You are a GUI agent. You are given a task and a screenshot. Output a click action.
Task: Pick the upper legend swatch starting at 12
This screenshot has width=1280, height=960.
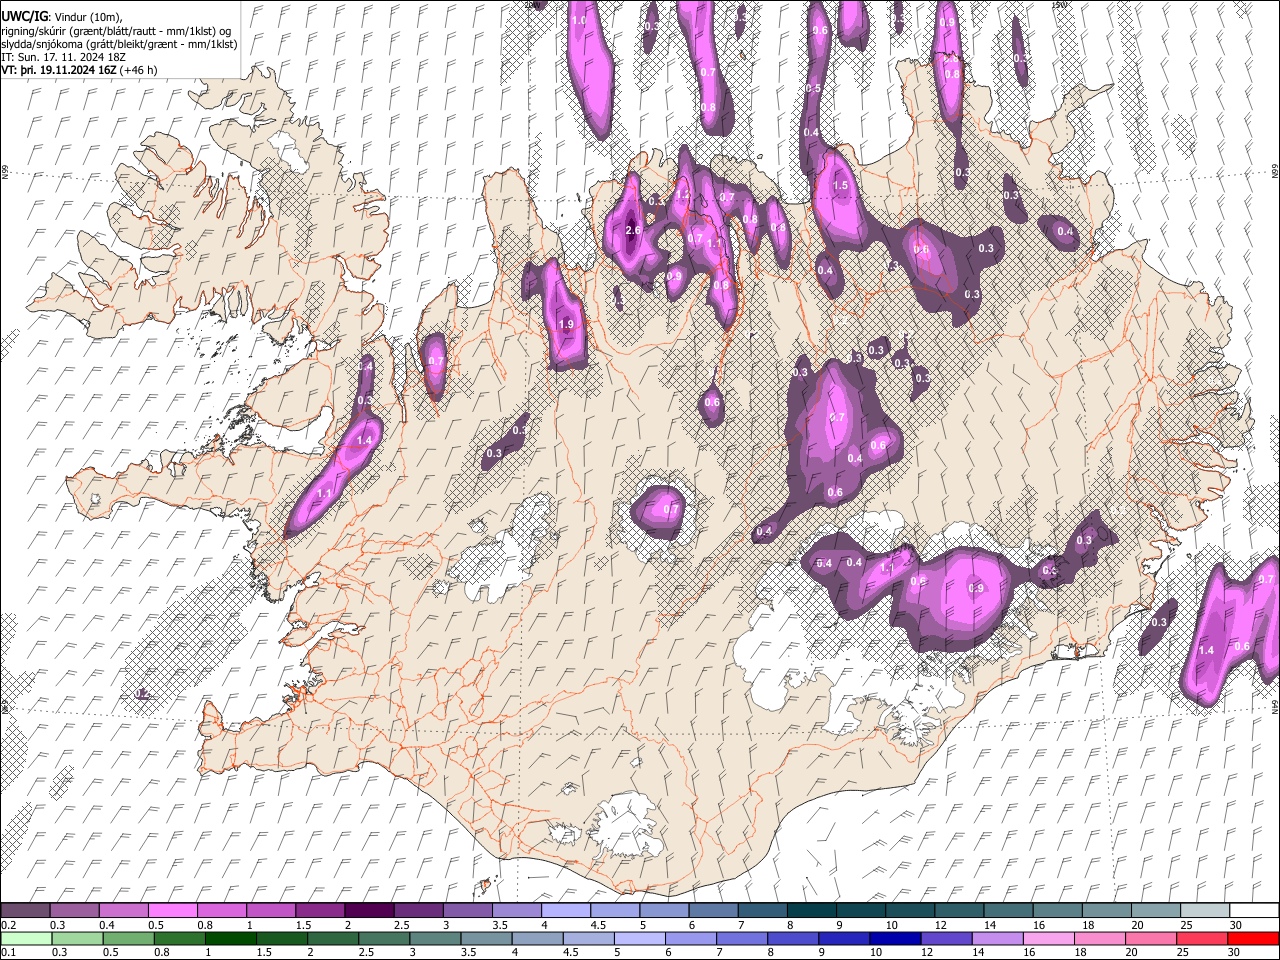point(960,911)
